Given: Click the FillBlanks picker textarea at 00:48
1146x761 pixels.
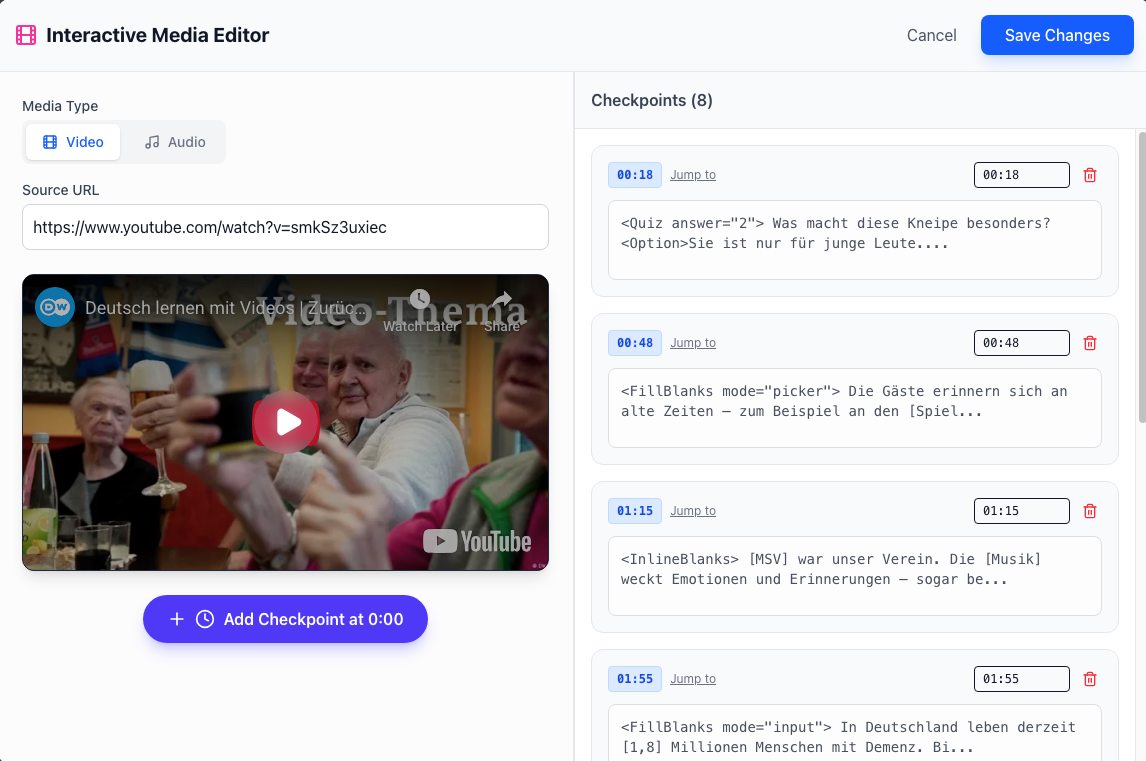Looking at the screenshot, I should click(x=854, y=408).
